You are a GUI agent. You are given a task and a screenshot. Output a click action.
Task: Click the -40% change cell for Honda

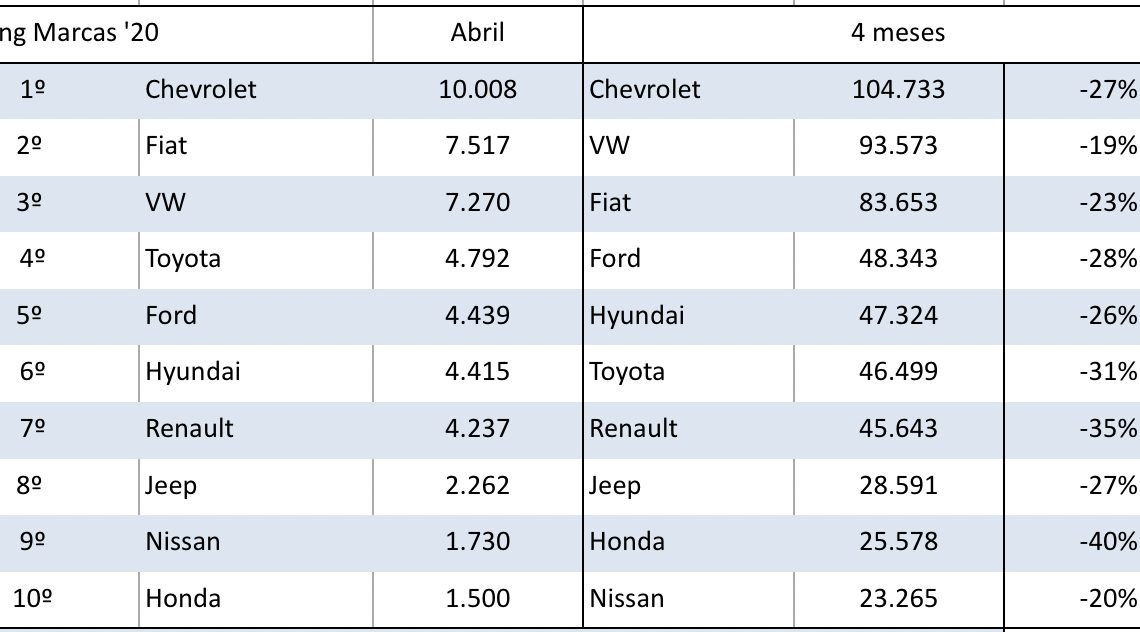point(1108,541)
